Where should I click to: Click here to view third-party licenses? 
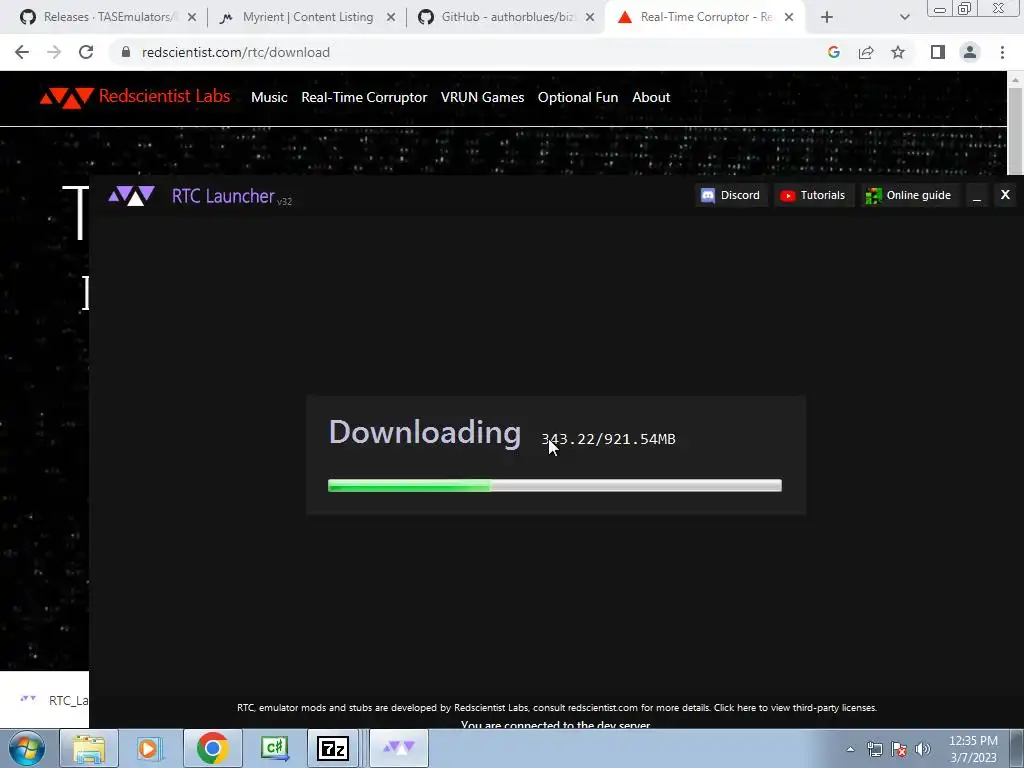tap(795, 707)
